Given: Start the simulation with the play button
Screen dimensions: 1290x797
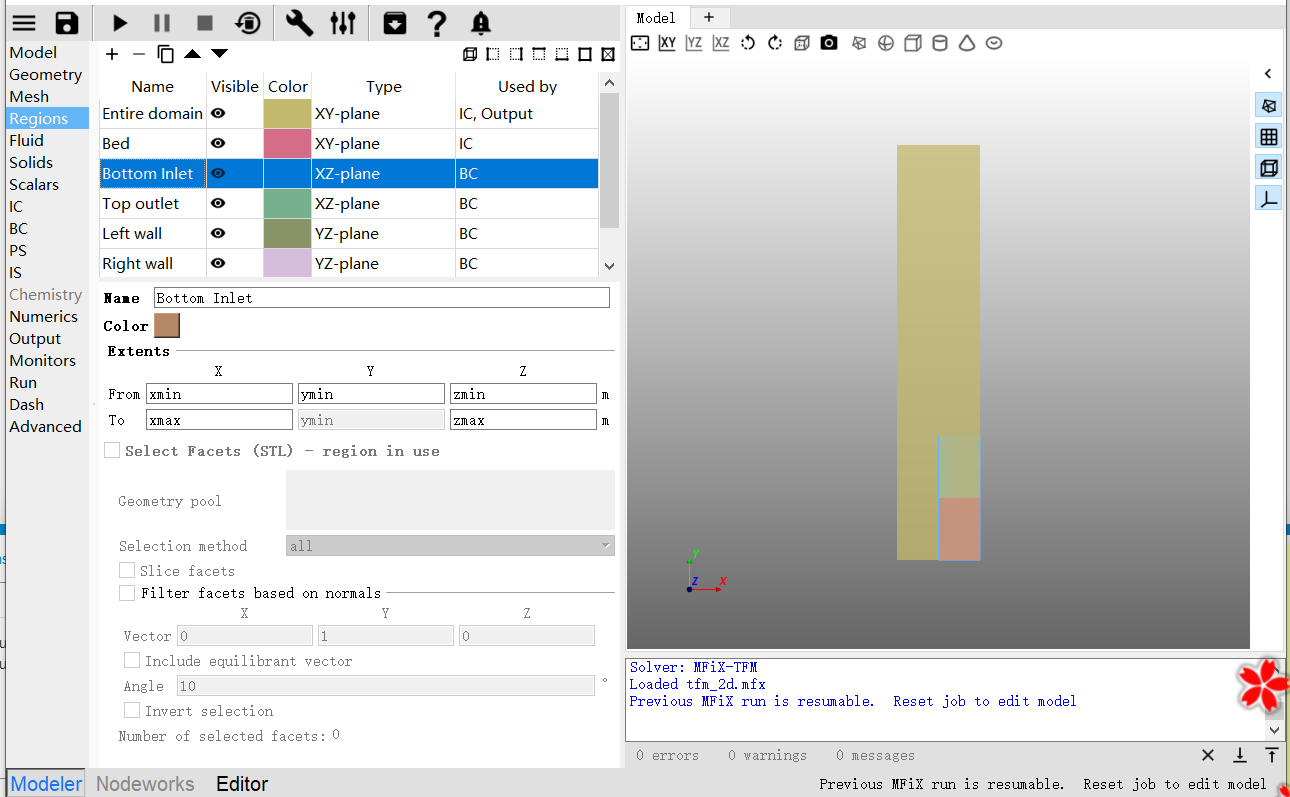Looking at the screenshot, I should tap(120, 23).
